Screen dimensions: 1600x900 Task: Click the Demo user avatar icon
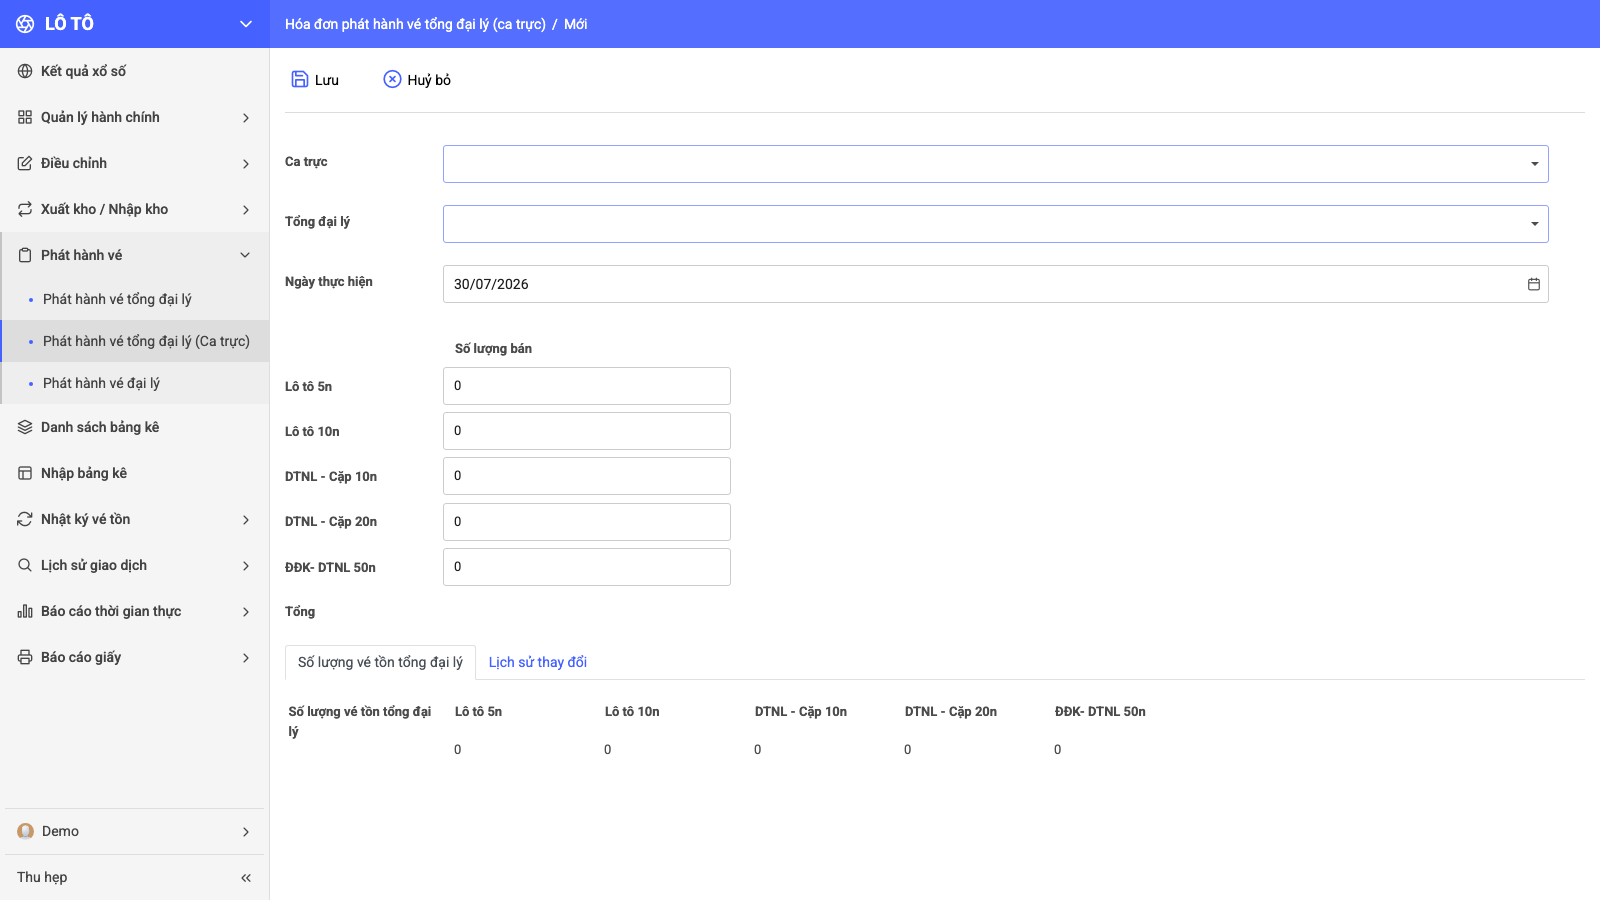[26, 831]
